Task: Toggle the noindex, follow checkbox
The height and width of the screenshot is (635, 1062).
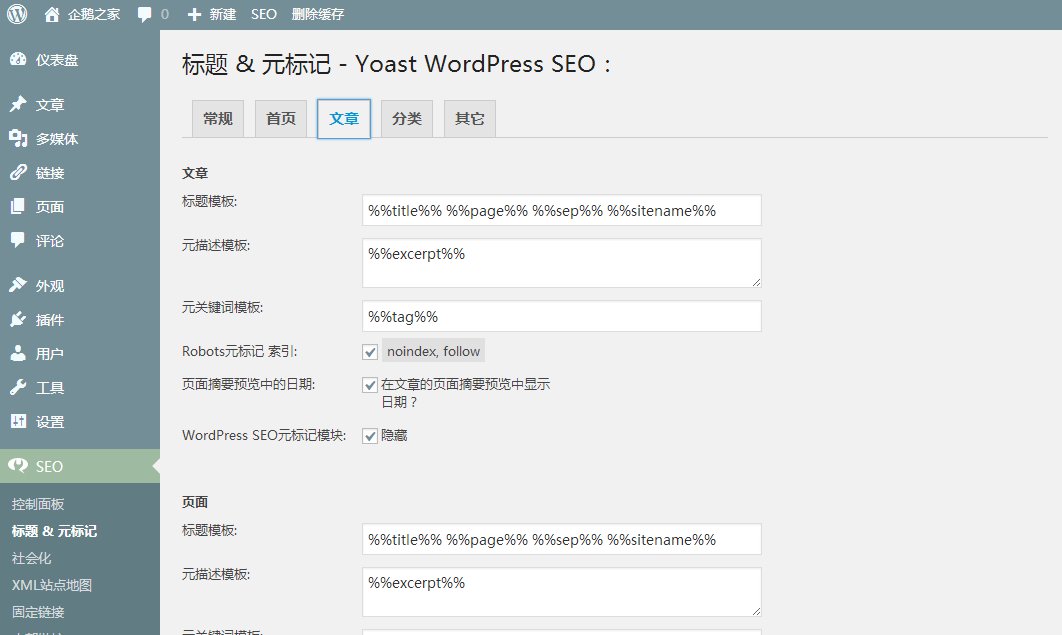Action: tap(370, 352)
